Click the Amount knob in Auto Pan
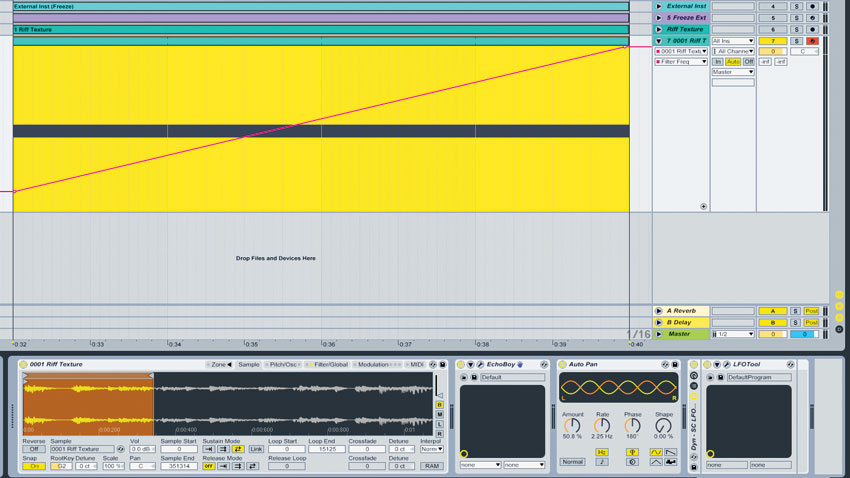Image resolution: width=850 pixels, height=478 pixels. 572,425
